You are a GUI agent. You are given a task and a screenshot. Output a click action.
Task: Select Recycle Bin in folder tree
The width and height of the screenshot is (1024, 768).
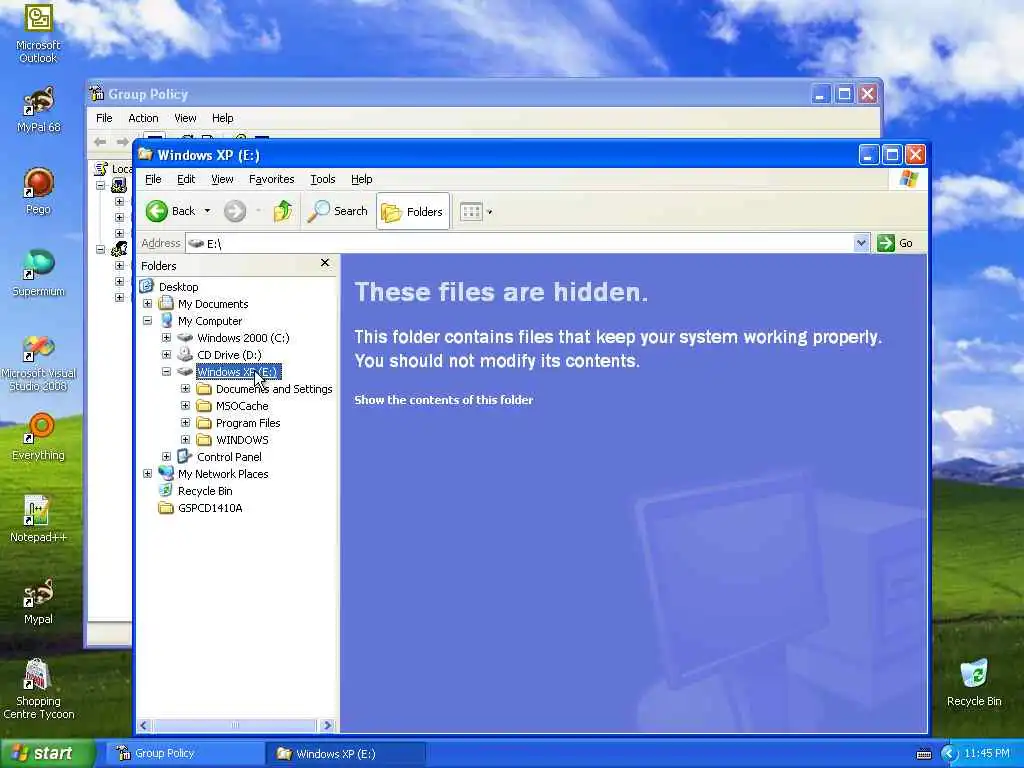pos(205,490)
